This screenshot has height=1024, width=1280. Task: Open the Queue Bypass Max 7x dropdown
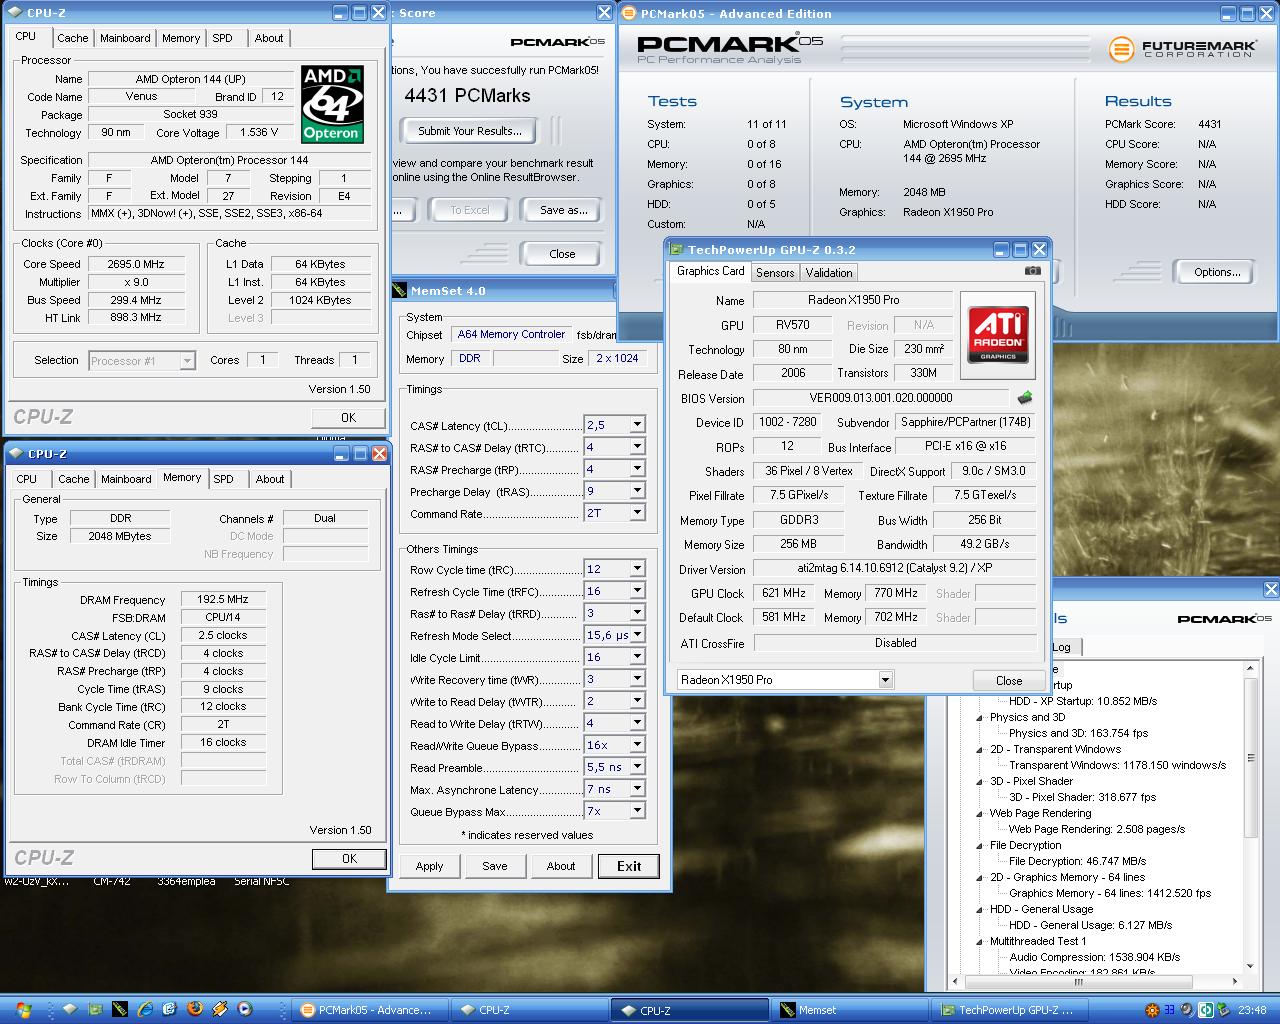tap(636, 811)
